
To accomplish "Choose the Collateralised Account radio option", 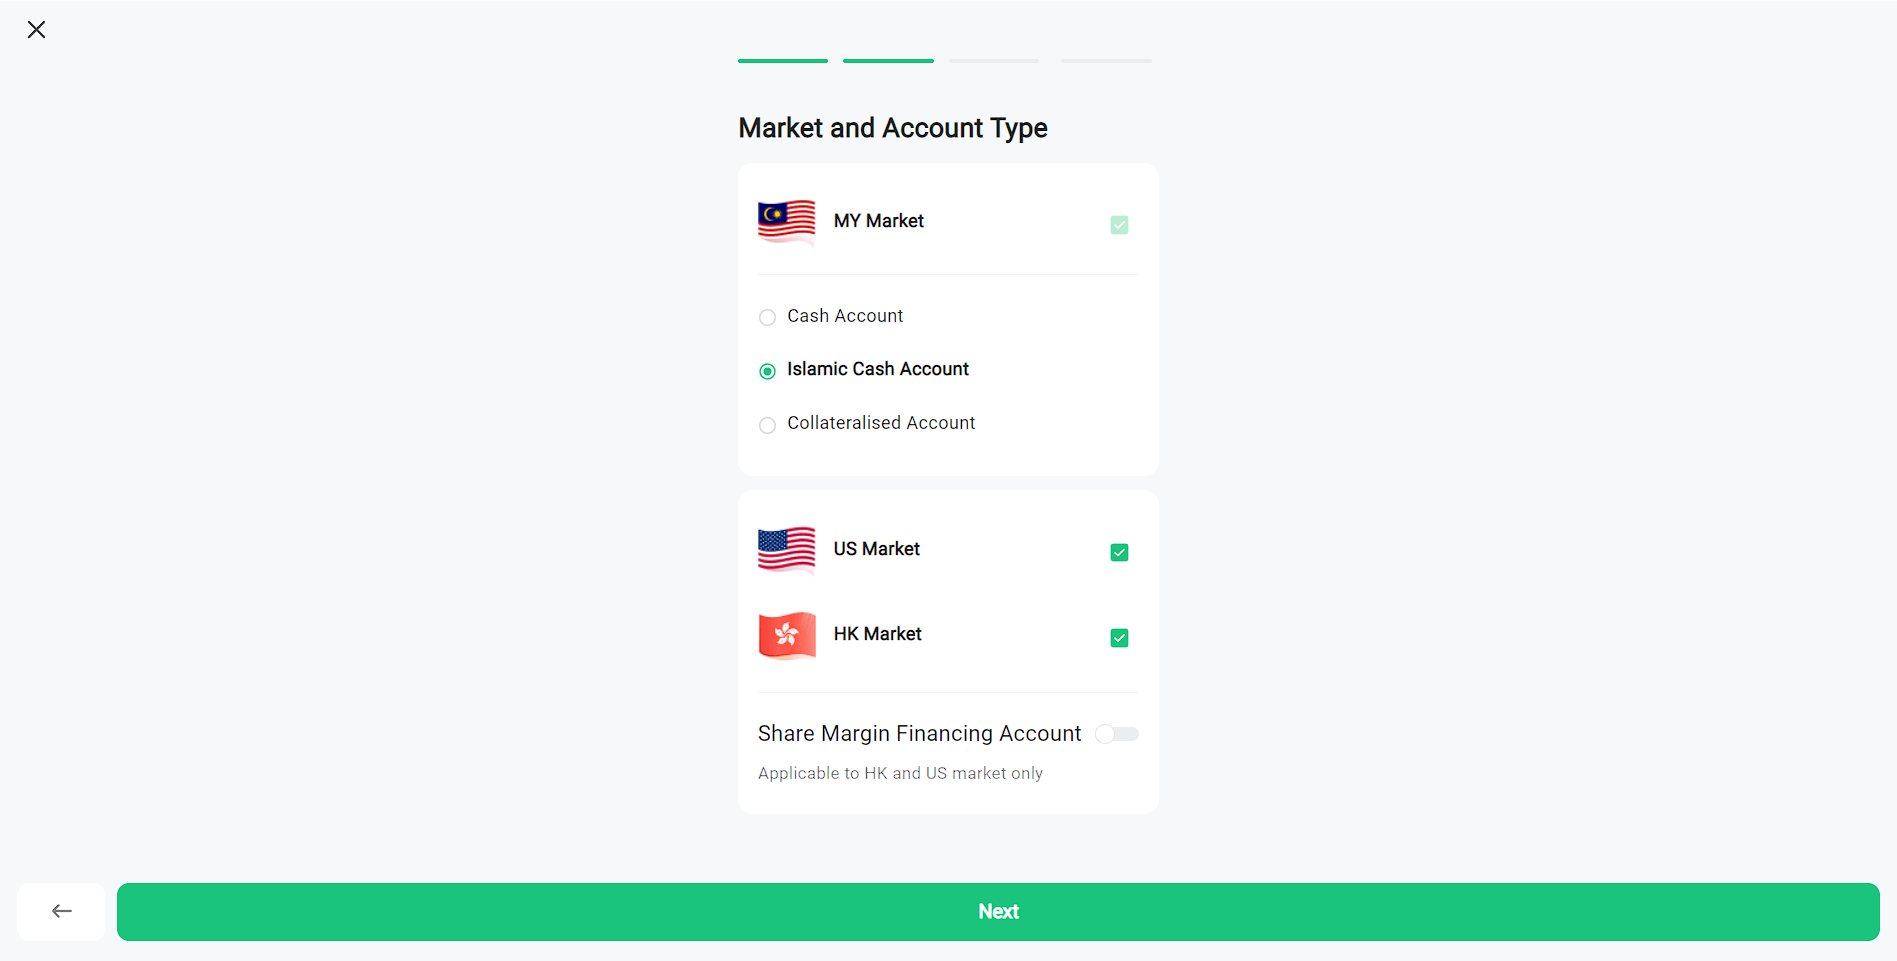I will [767, 426].
